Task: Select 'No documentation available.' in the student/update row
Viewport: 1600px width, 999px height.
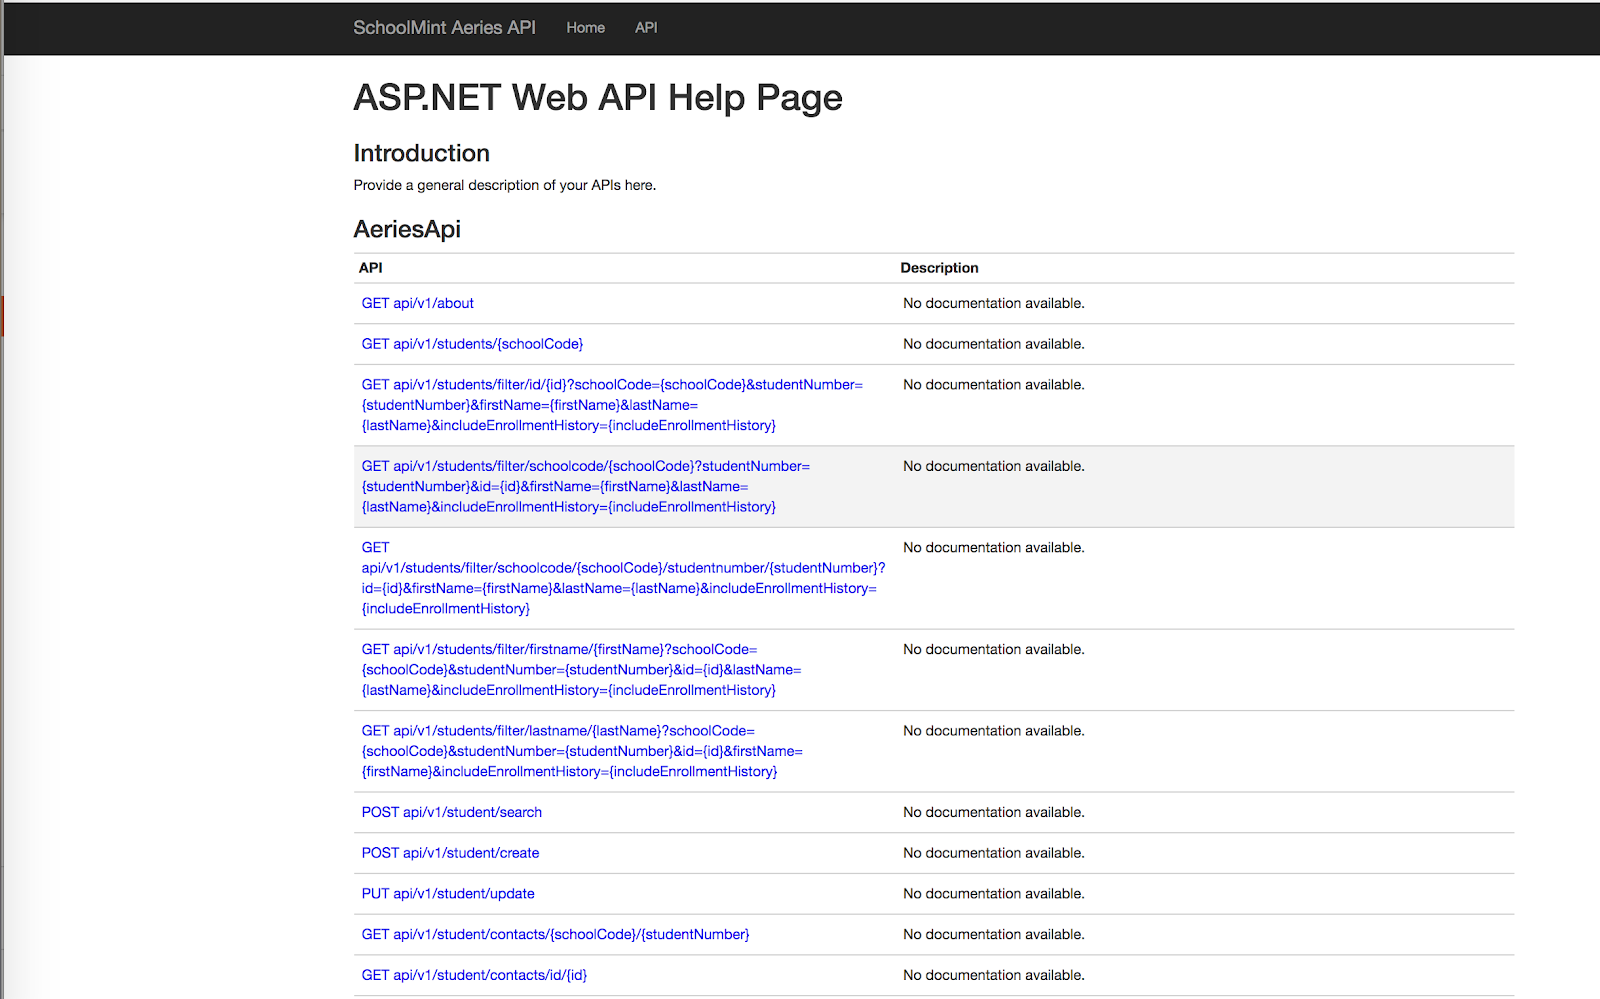Action: 994,894
